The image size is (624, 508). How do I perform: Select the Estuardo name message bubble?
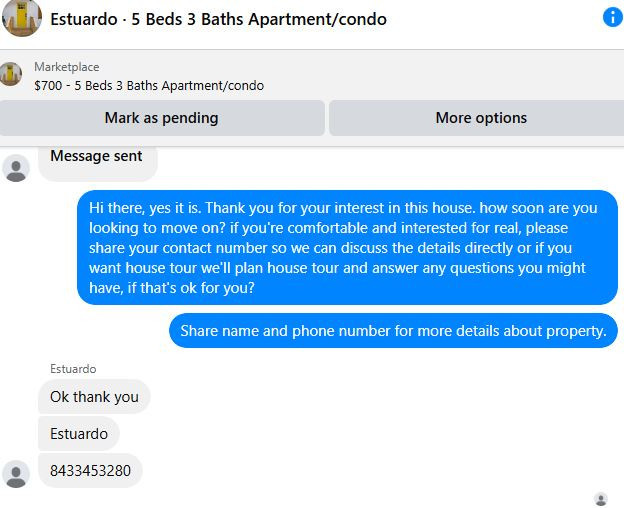79,434
